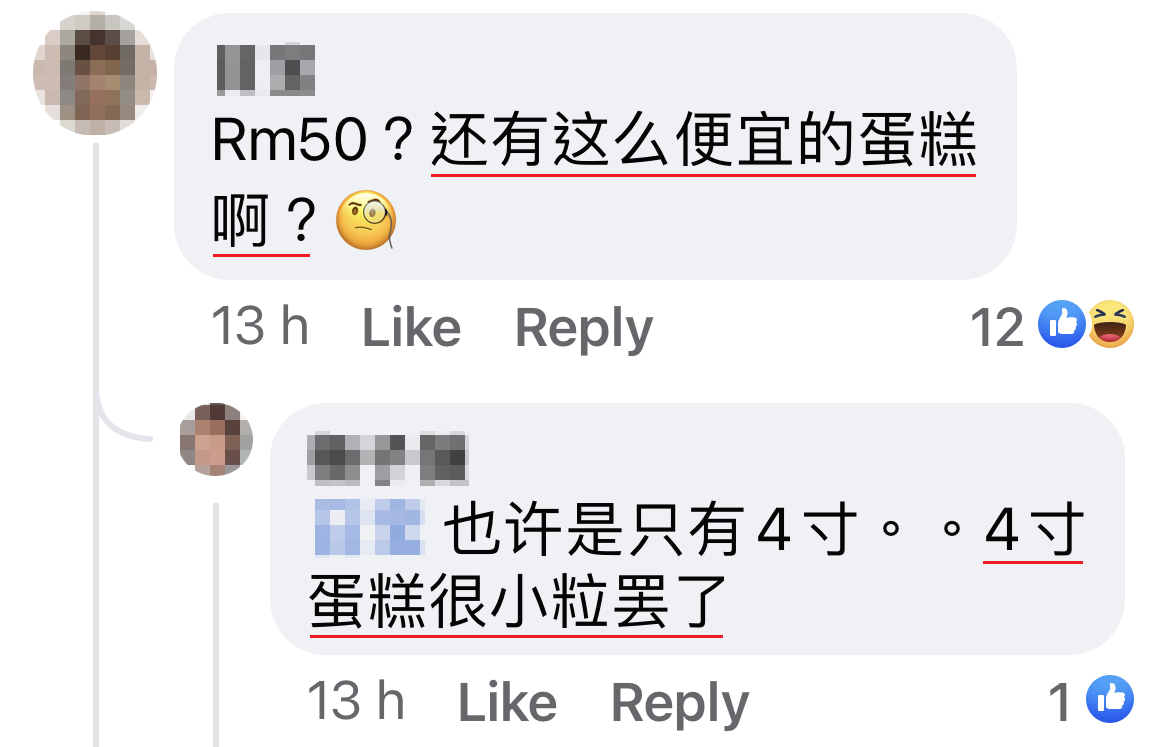The image size is (1170, 747).
Task: Like the Rm50 cake comment
Action: [x=411, y=328]
